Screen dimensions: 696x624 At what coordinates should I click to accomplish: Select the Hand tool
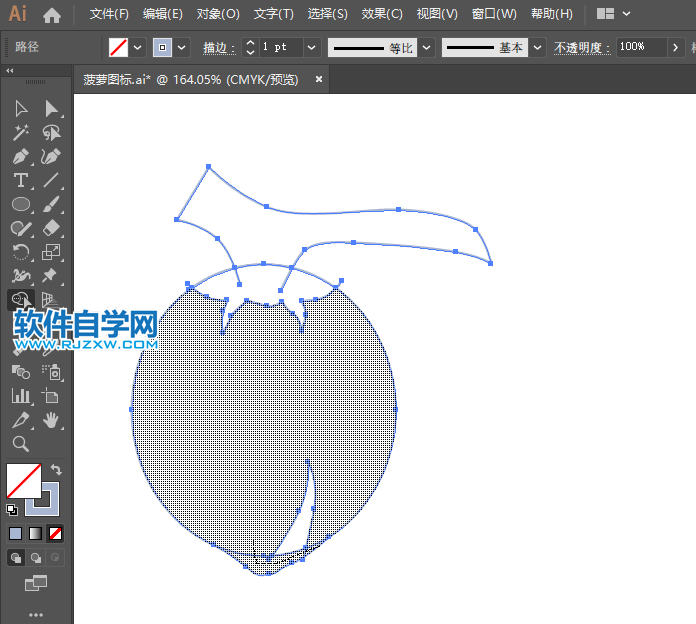tap(51, 420)
